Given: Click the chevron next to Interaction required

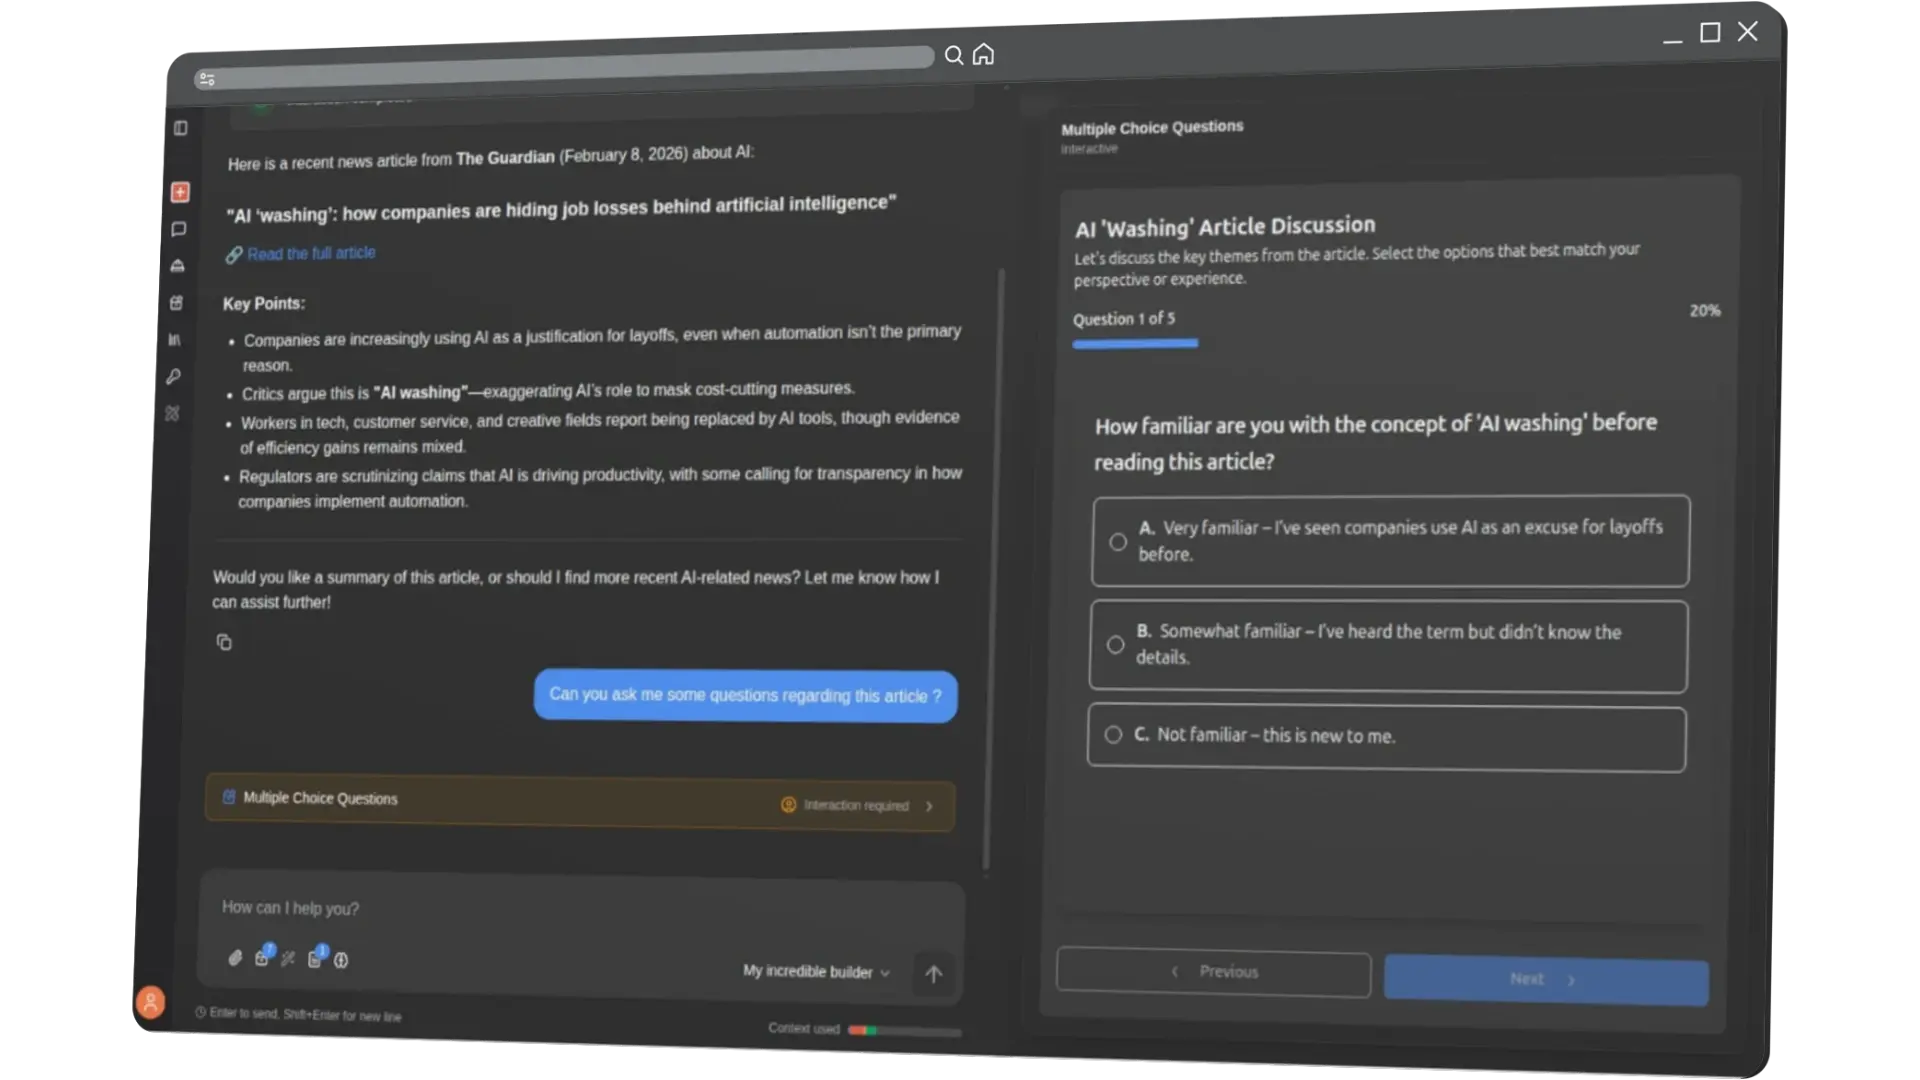Looking at the screenshot, I should (x=929, y=805).
